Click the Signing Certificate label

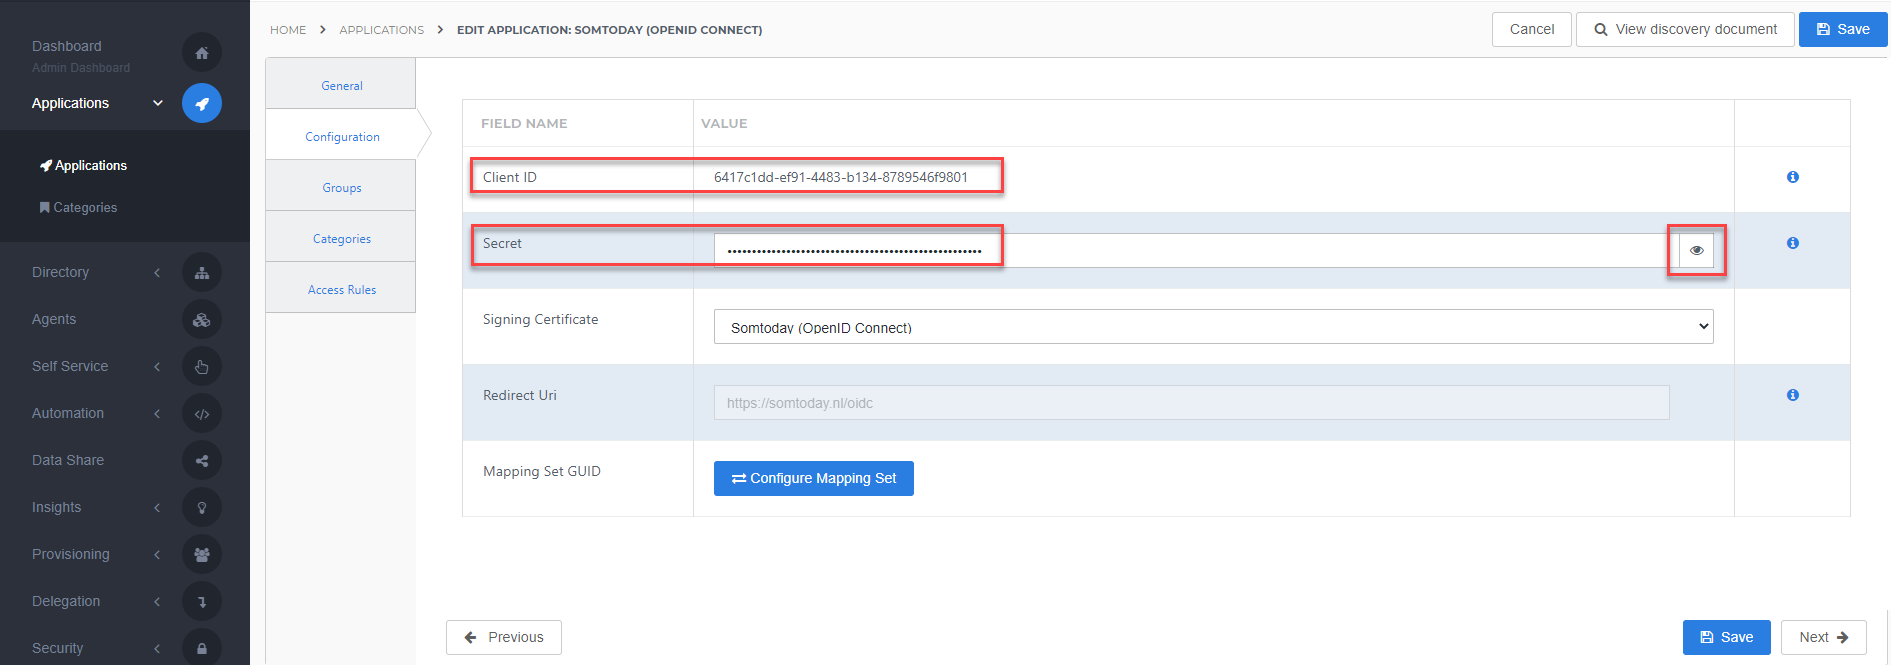point(540,320)
